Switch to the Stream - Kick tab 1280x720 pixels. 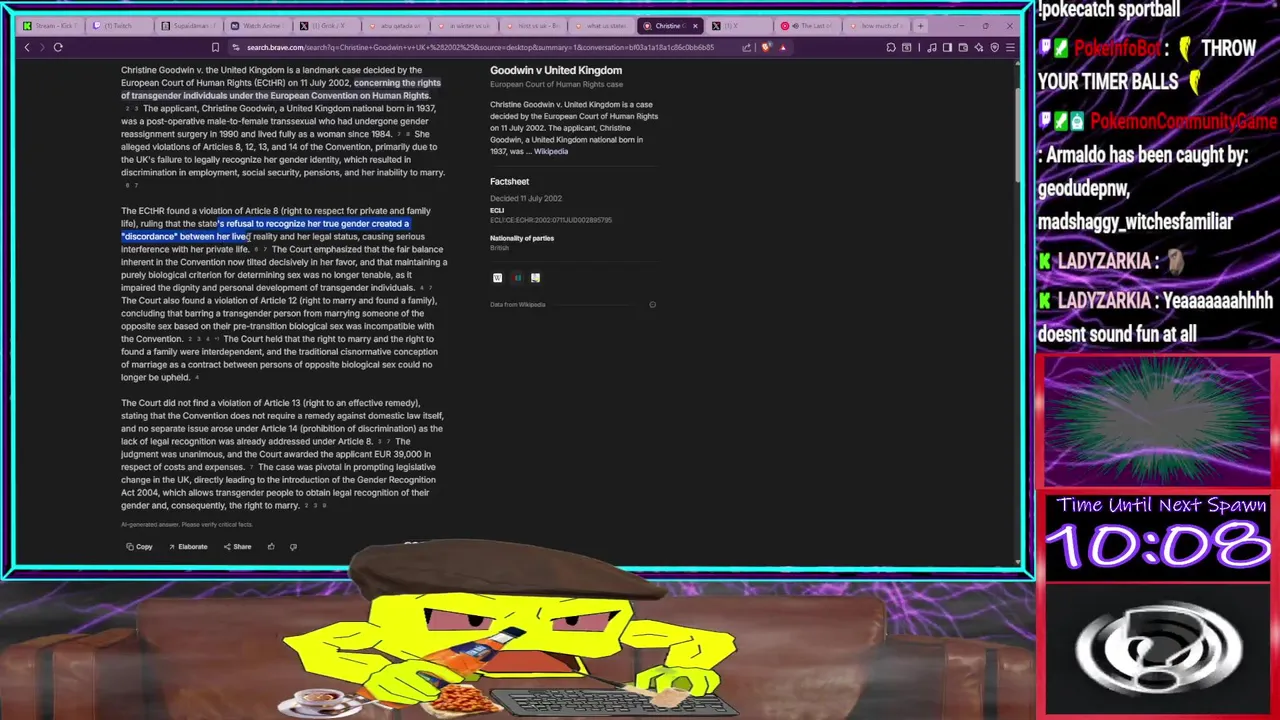tap(52, 25)
